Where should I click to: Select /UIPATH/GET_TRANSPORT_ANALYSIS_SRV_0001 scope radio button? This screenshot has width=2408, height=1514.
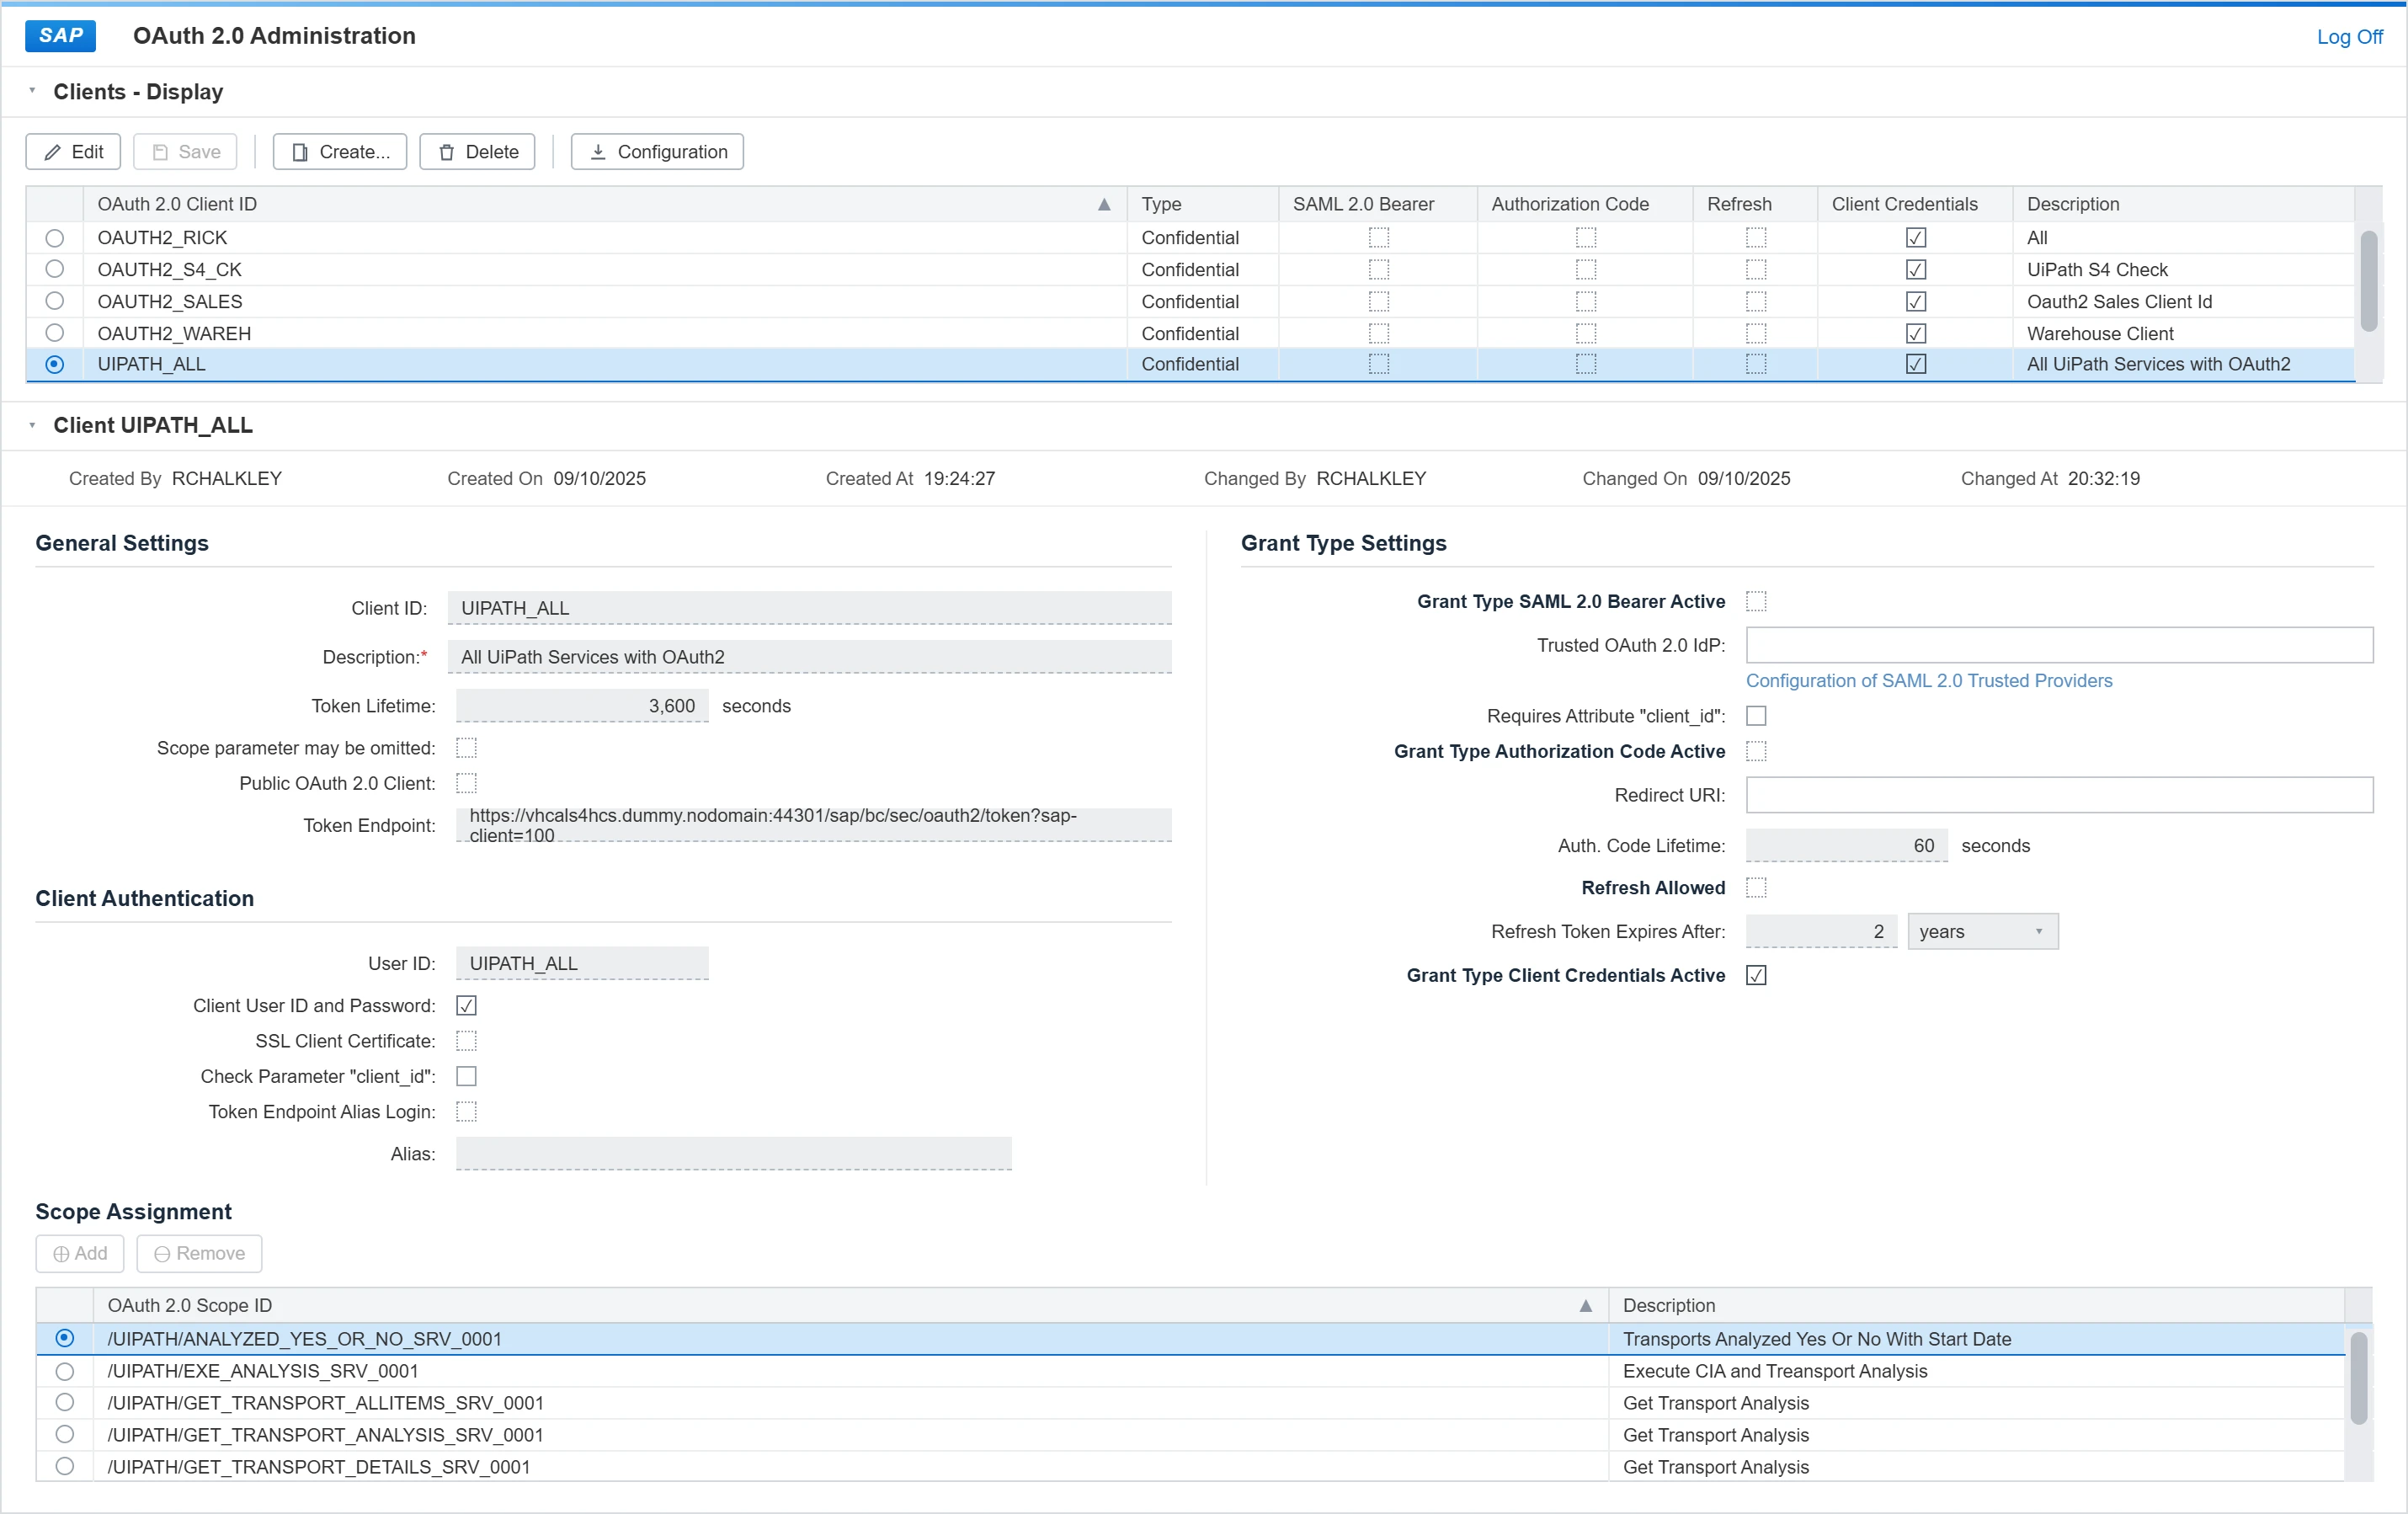coord(65,1434)
